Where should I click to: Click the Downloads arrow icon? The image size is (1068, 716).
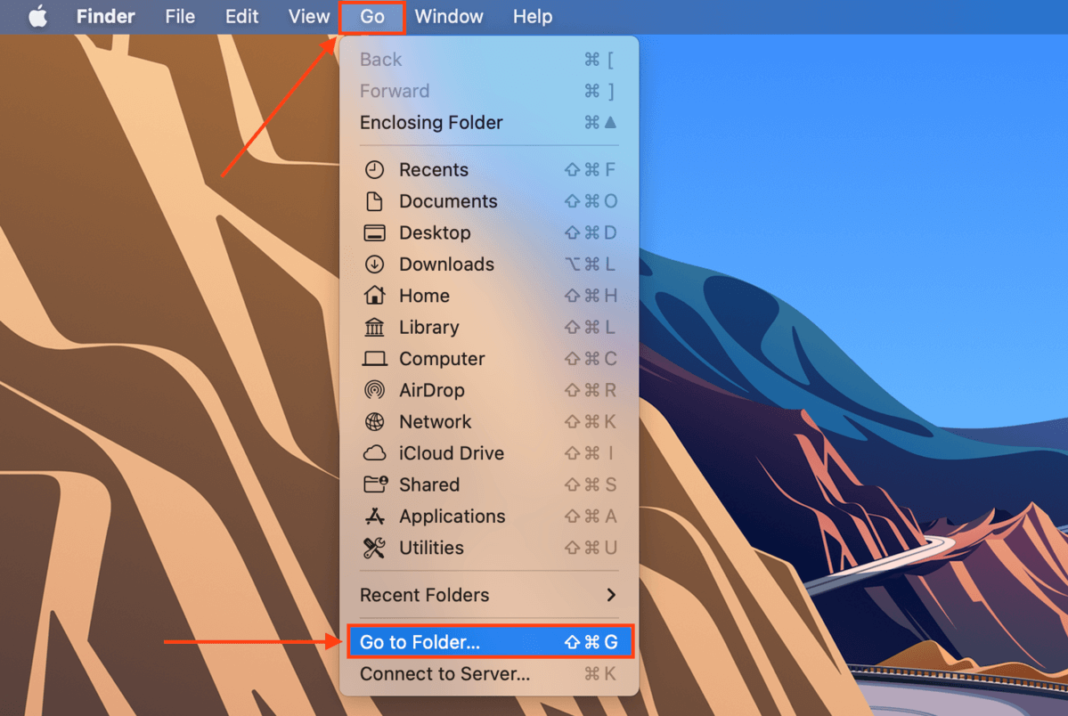(x=375, y=264)
